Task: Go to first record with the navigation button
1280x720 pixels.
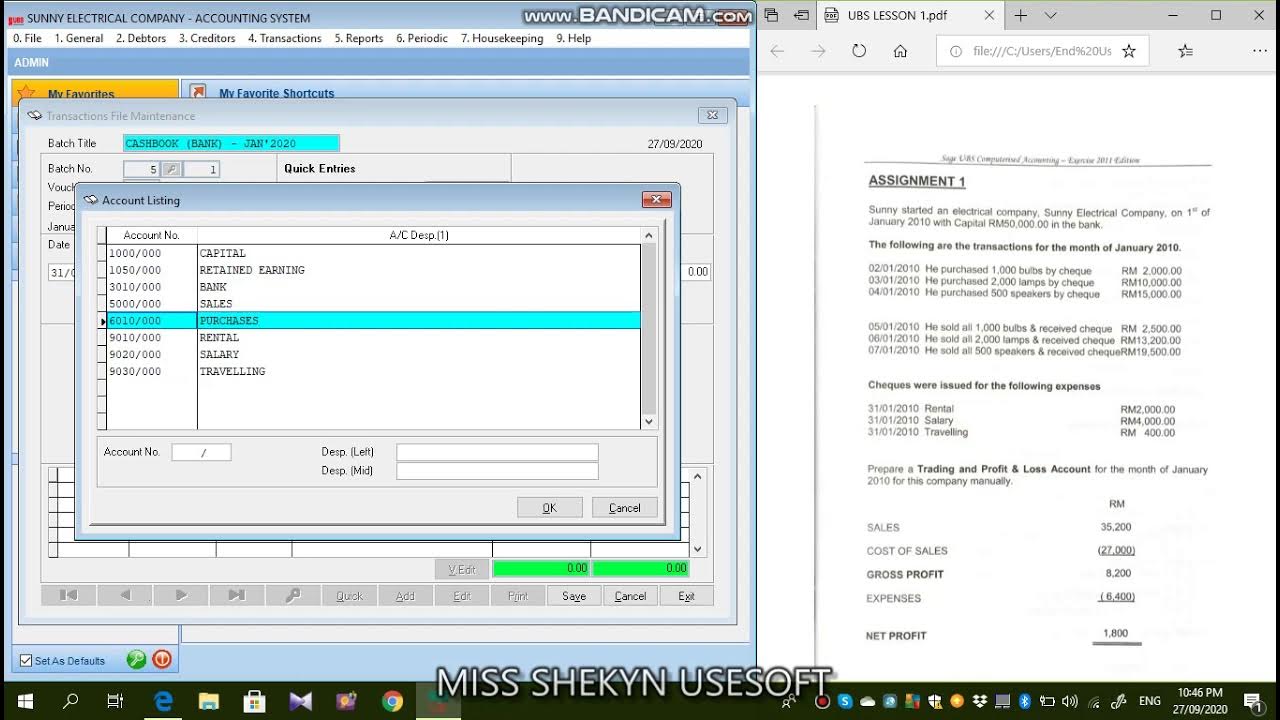Action: tap(69, 595)
